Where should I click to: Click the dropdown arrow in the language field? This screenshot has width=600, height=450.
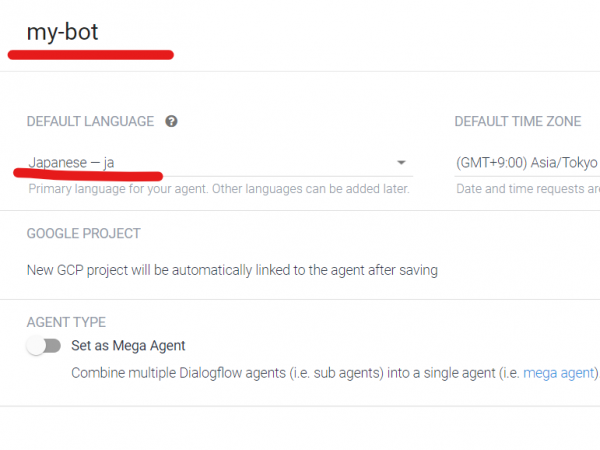[x=401, y=163]
